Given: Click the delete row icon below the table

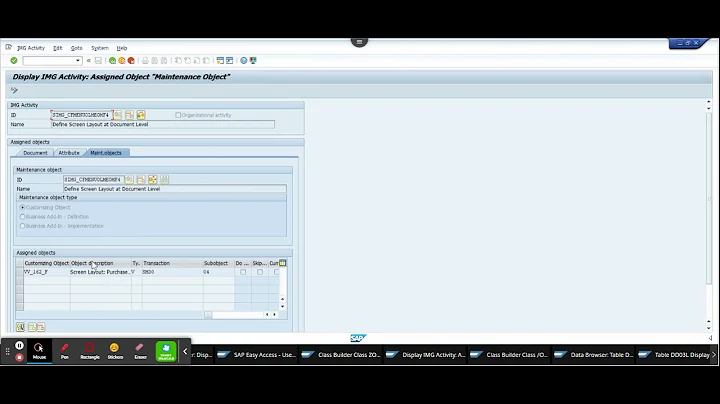Looking at the screenshot, I should coord(41,327).
